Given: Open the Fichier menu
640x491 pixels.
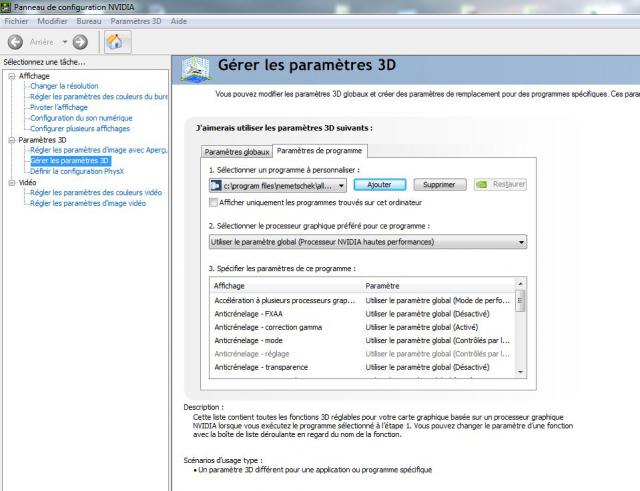Looking at the screenshot, I should [16, 21].
